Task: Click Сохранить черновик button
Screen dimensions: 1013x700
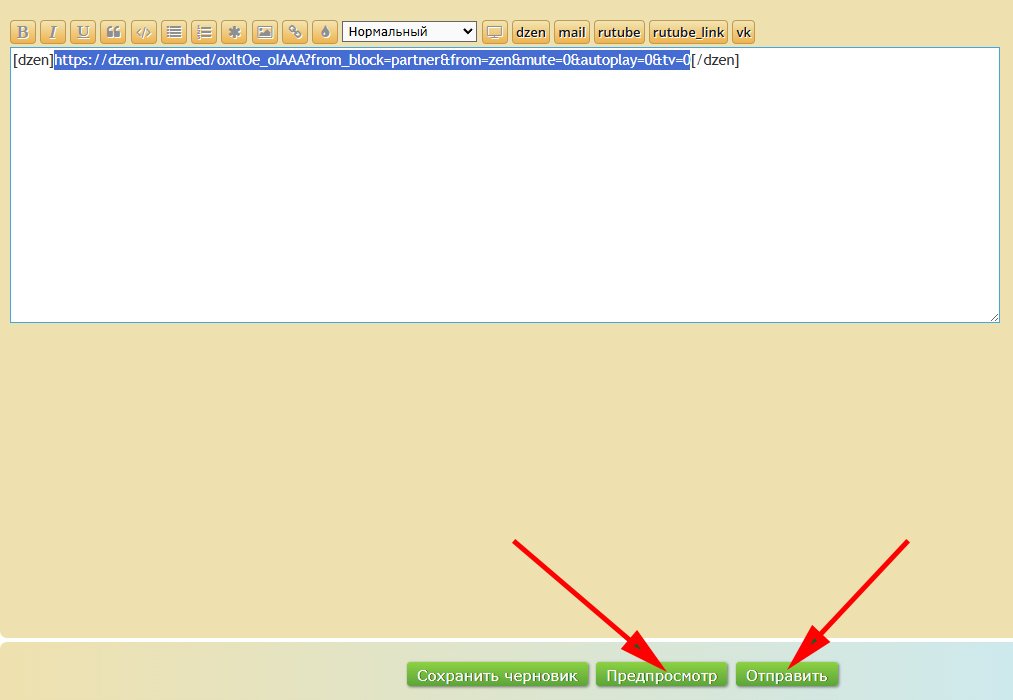Action: 497,676
